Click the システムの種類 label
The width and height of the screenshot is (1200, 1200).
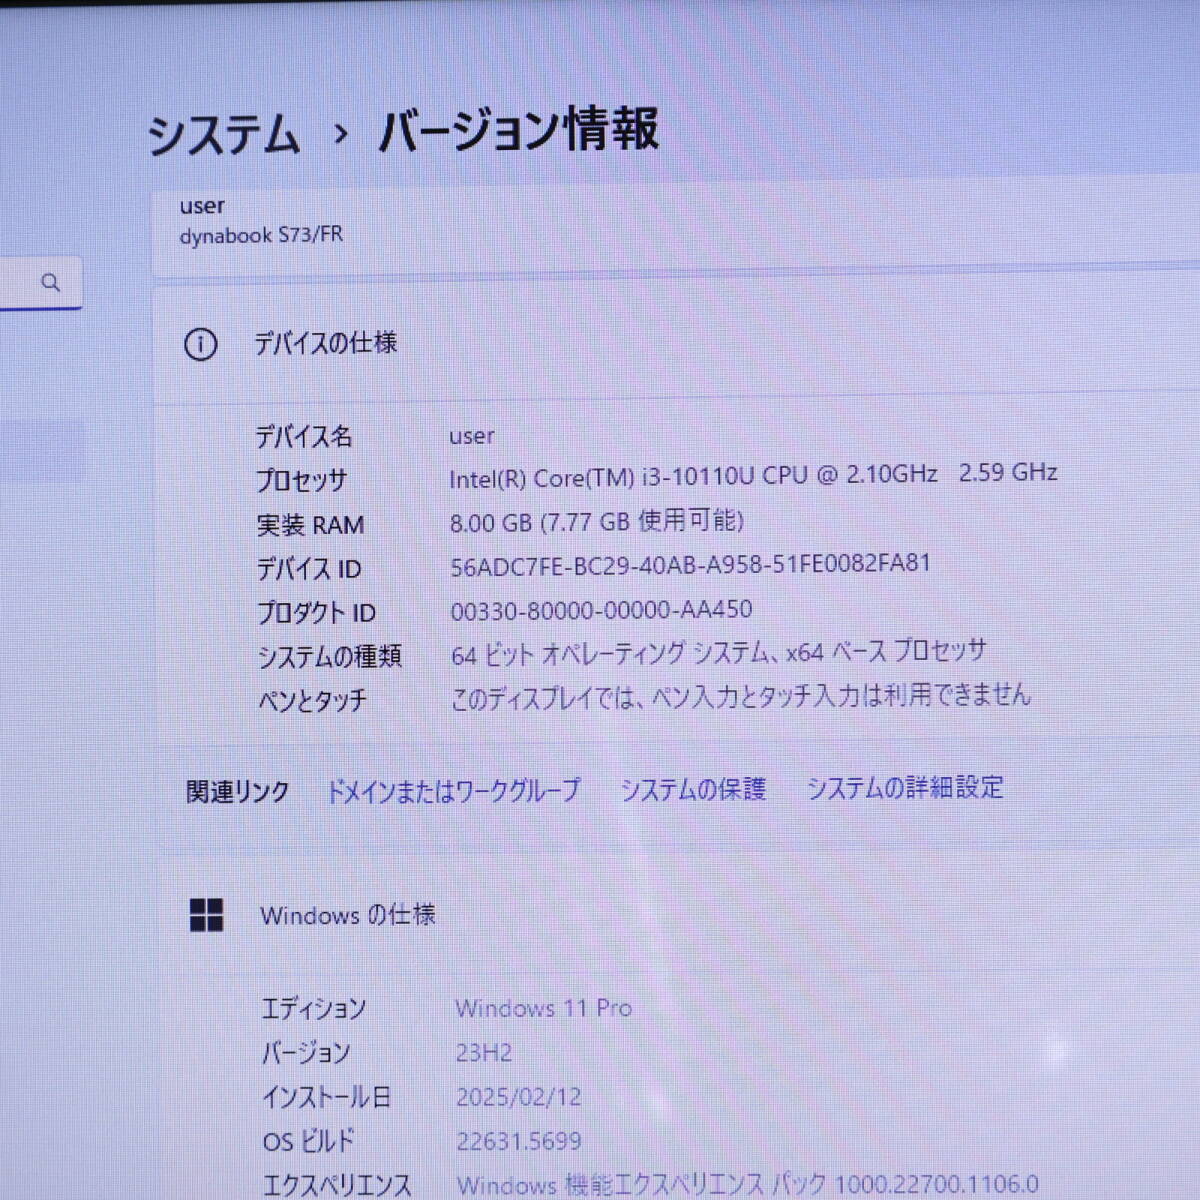330,657
